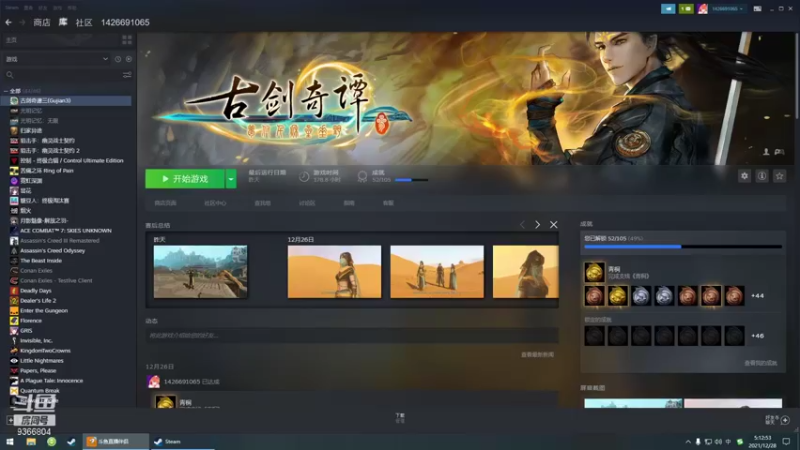Click the achievements ribbon icon near play button
The width and height of the screenshot is (800, 450).
pyautogui.click(x=362, y=177)
